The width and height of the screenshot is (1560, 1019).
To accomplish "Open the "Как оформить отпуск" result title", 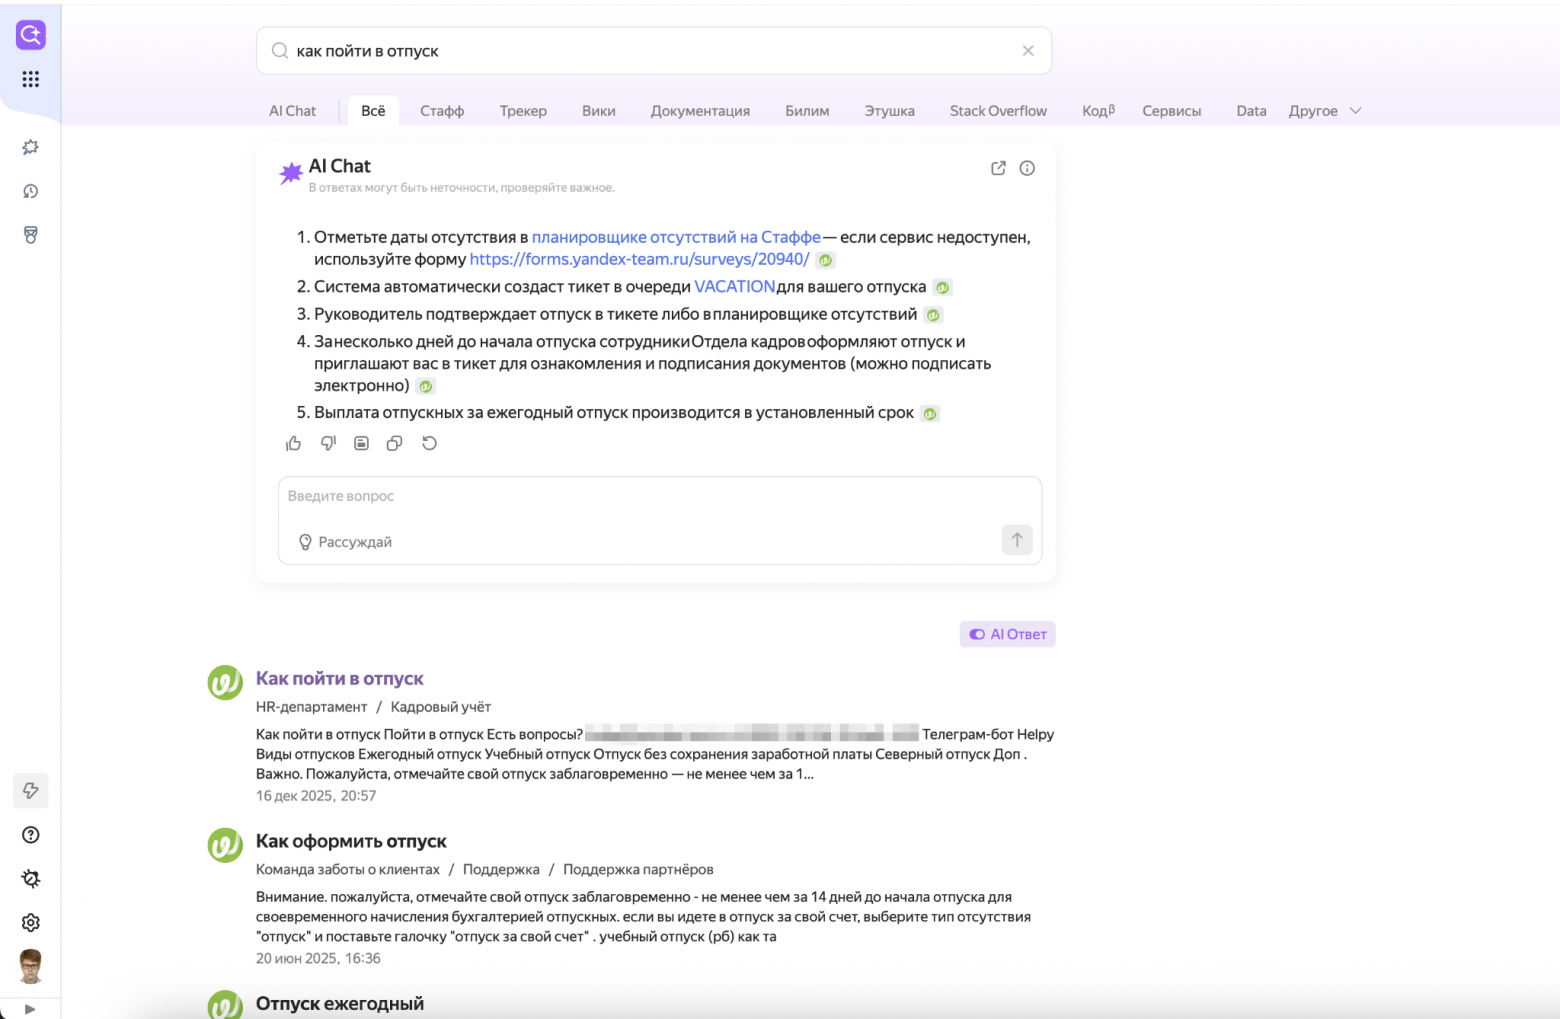I will 351,842.
